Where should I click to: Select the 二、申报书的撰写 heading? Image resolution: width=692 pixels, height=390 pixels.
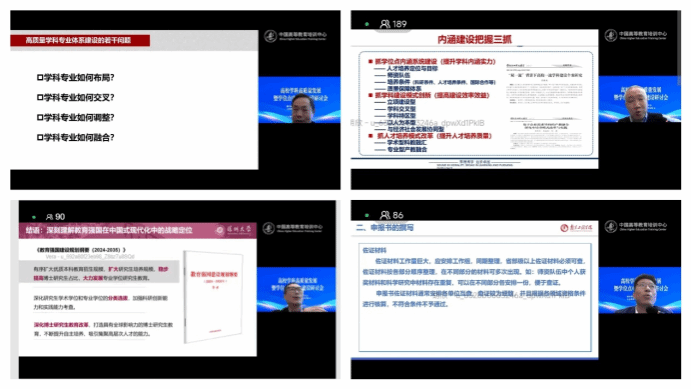tap(385, 228)
